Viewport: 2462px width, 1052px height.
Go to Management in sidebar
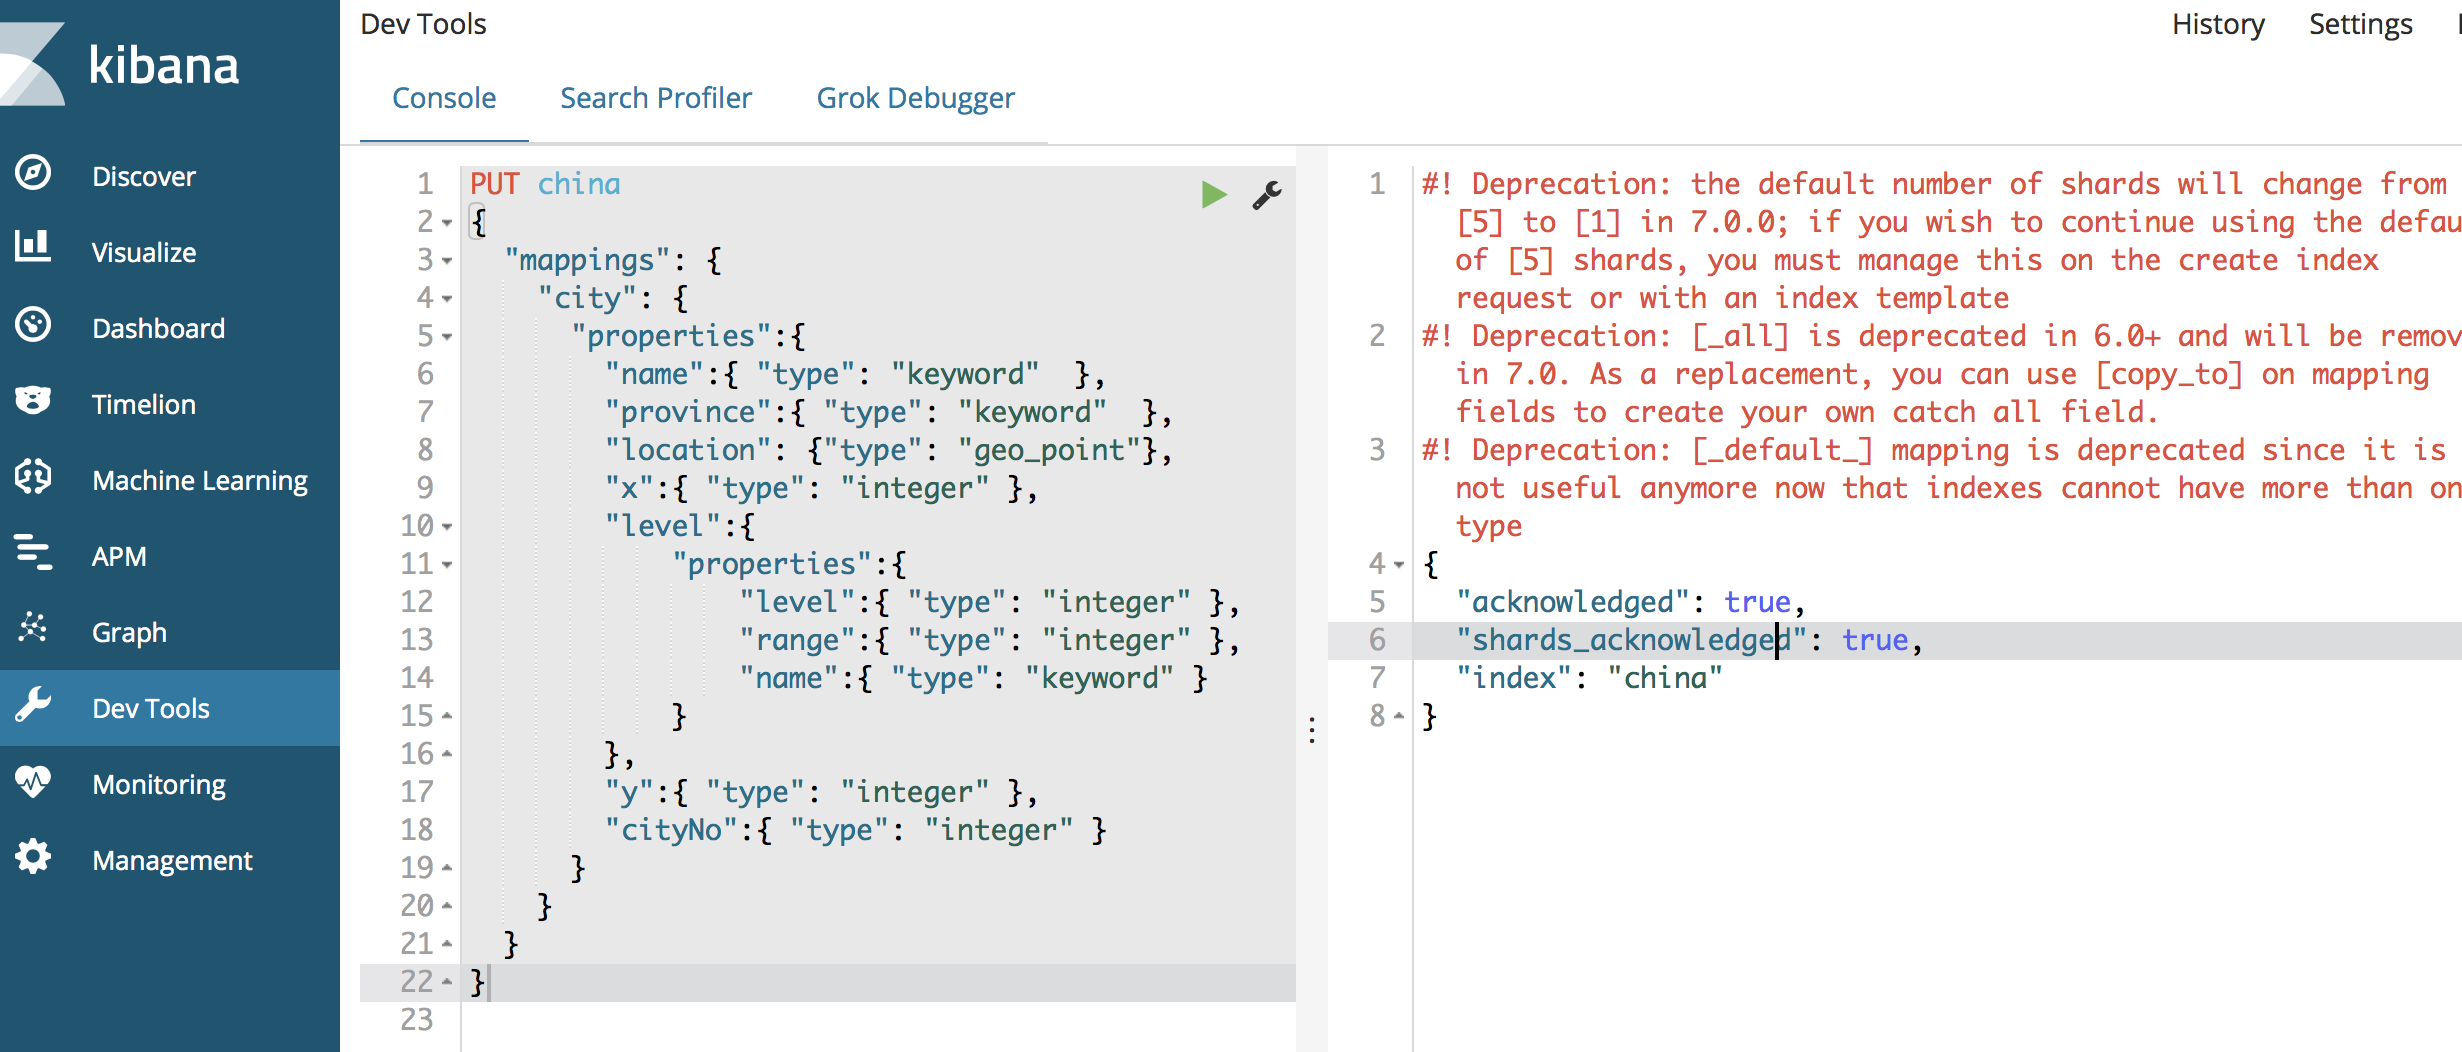click(172, 861)
